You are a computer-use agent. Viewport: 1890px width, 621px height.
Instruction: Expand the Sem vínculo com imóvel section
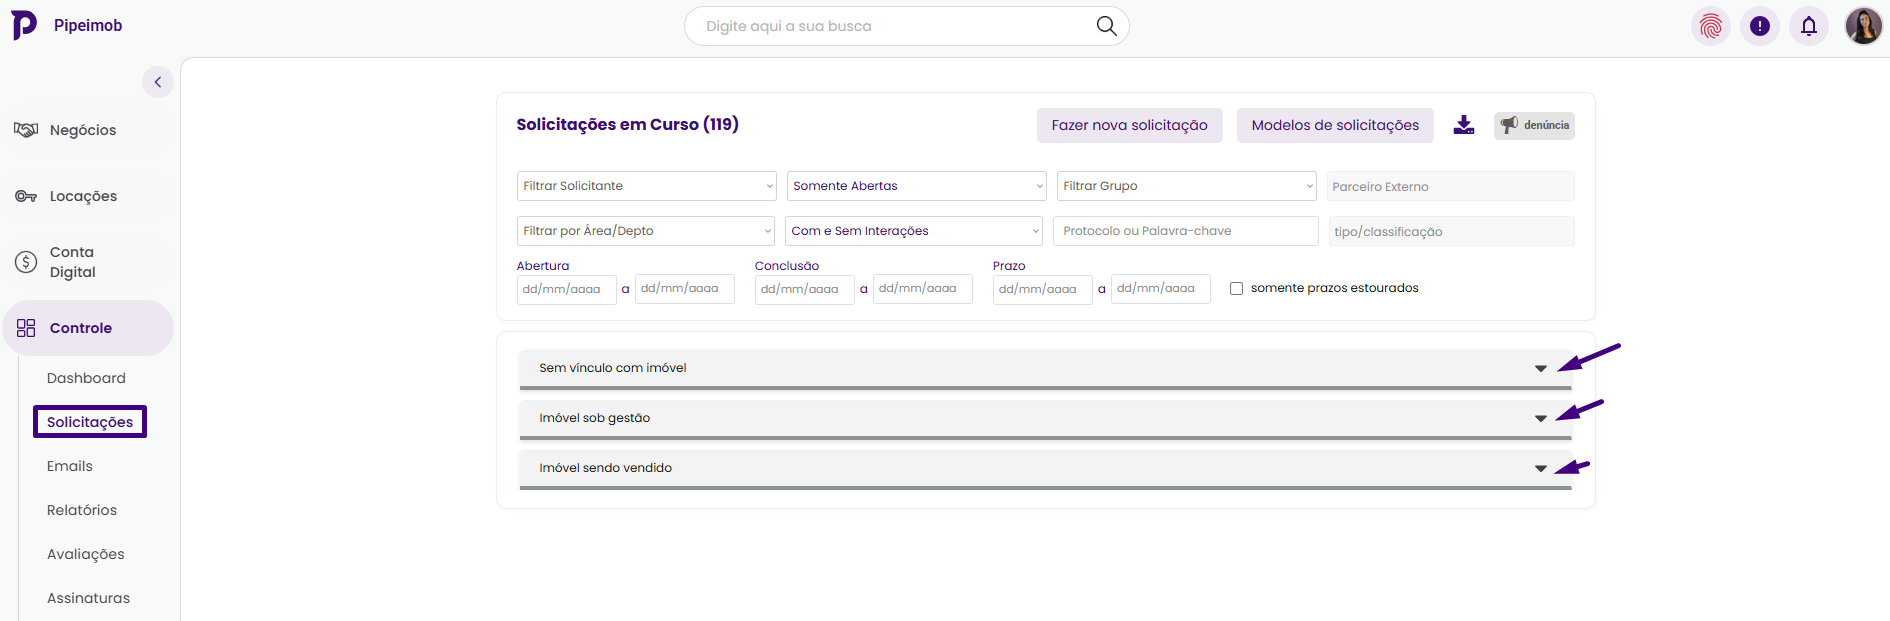pos(1540,369)
